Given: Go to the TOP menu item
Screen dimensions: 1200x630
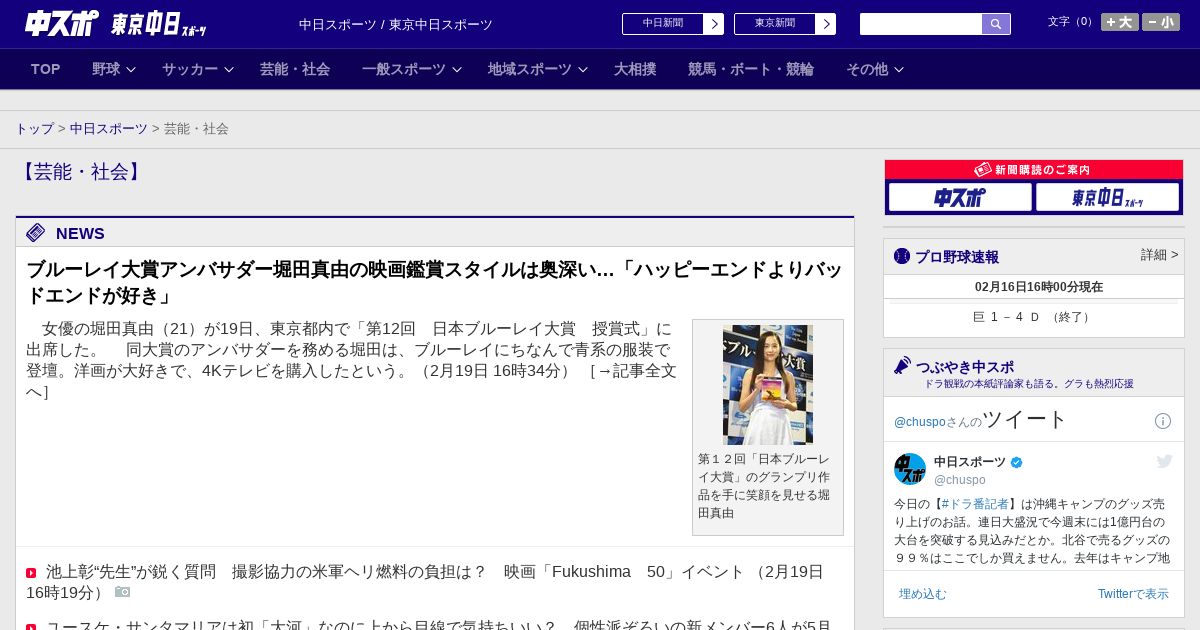Looking at the screenshot, I should click(x=46, y=69).
